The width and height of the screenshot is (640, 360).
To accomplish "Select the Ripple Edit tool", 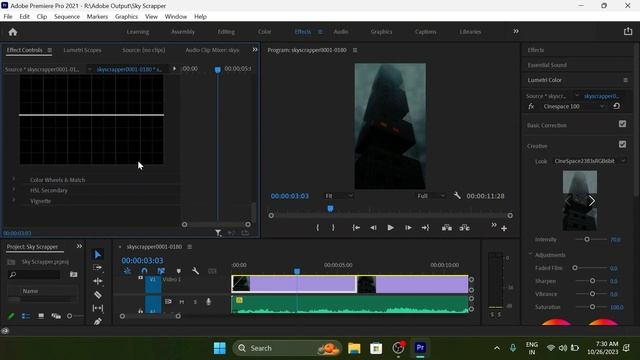I will tap(98, 281).
